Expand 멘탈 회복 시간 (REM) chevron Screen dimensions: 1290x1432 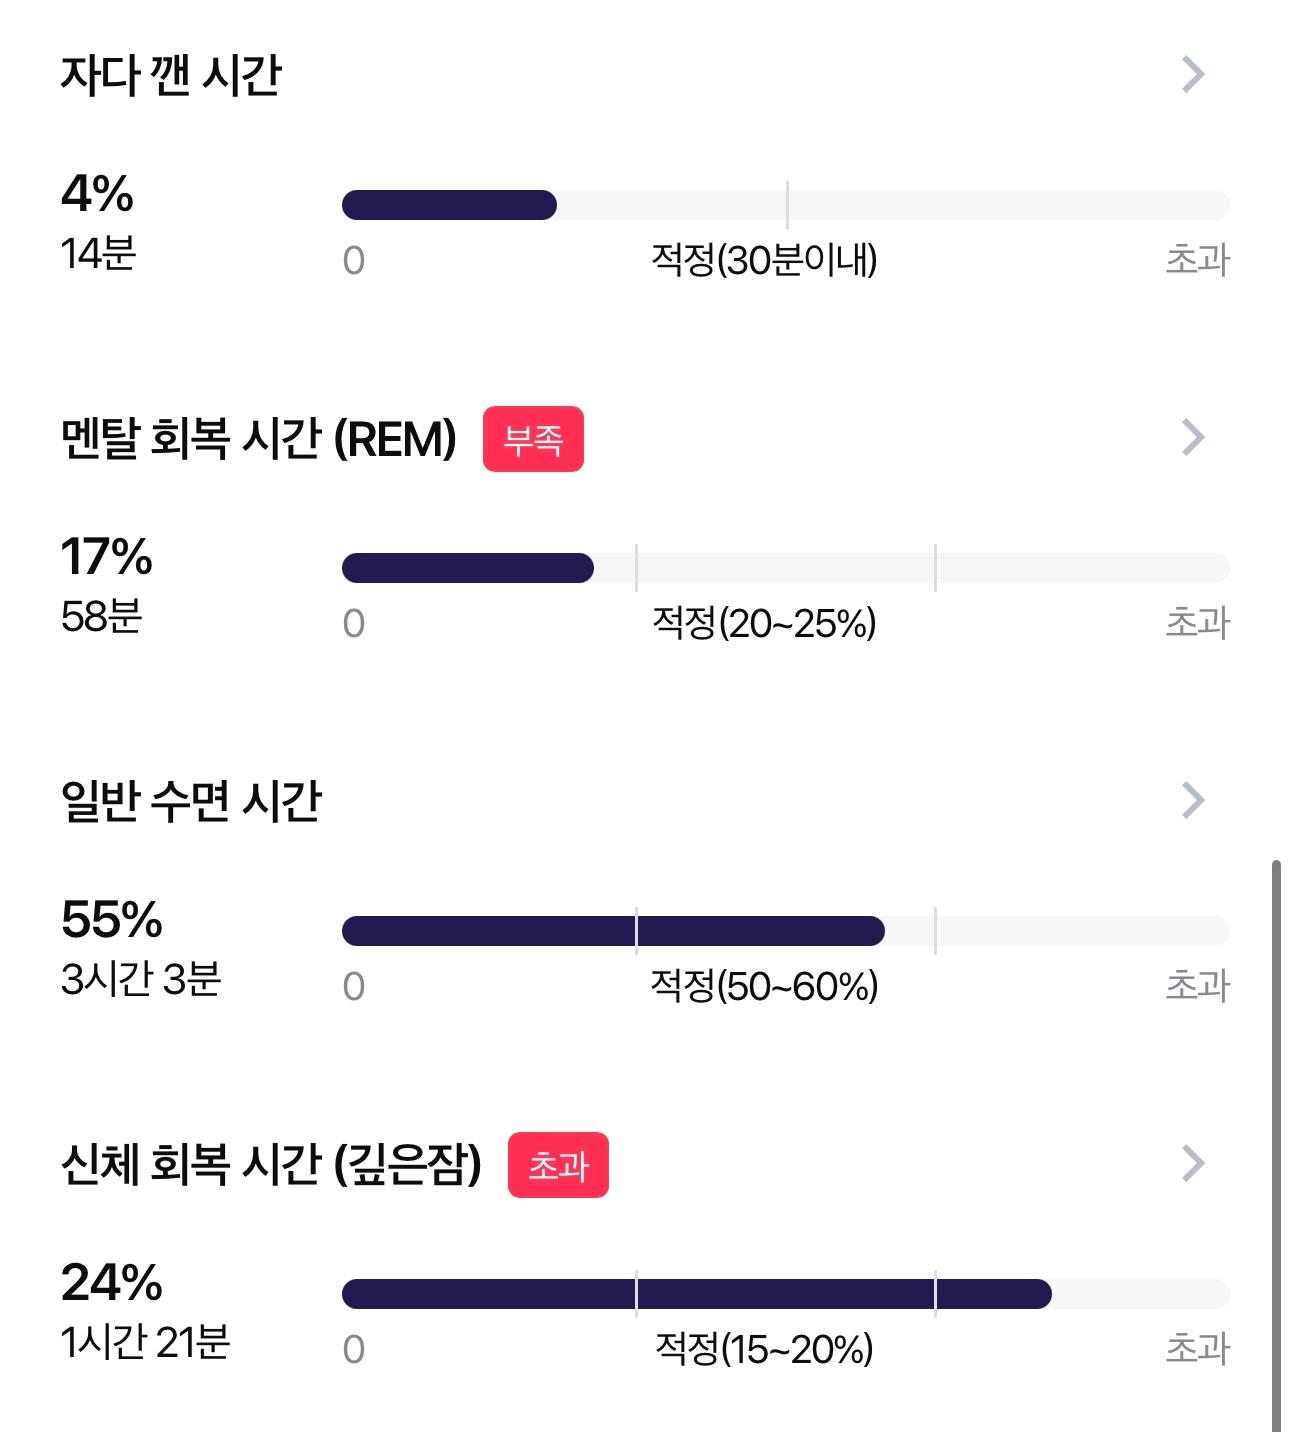pyautogui.click(x=1193, y=437)
